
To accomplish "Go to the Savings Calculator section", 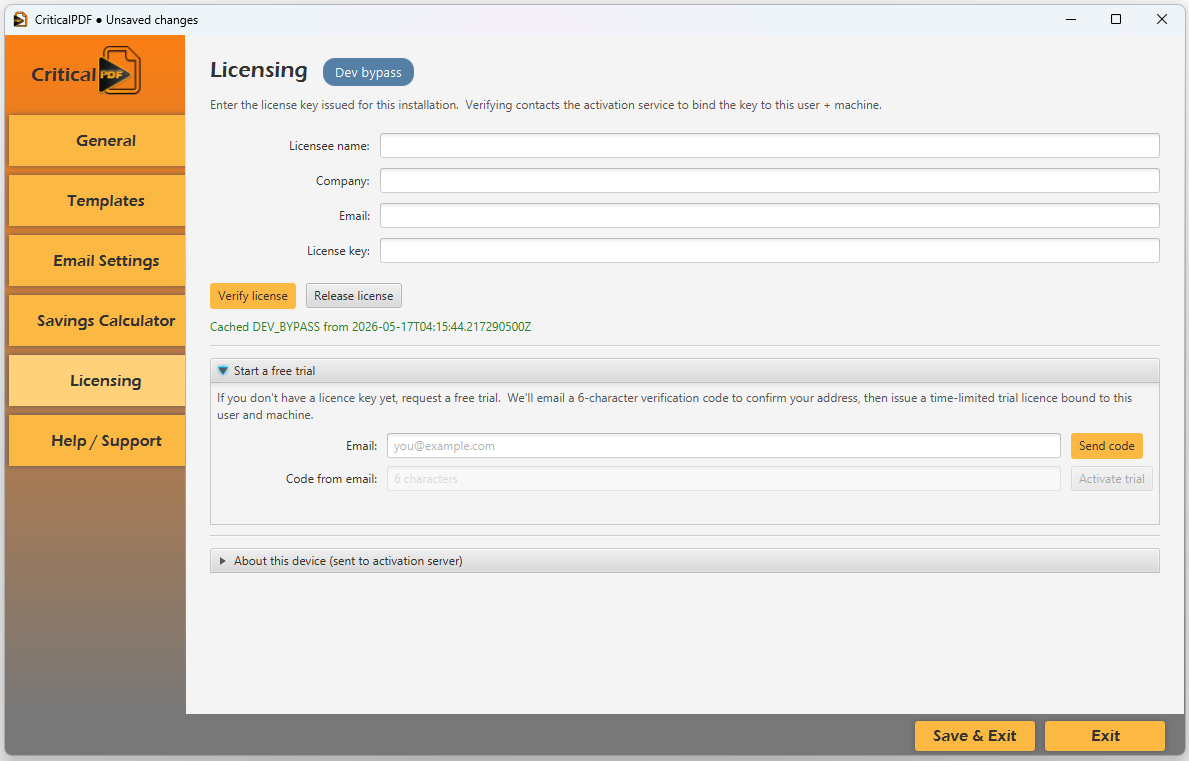I will coord(96,320).
